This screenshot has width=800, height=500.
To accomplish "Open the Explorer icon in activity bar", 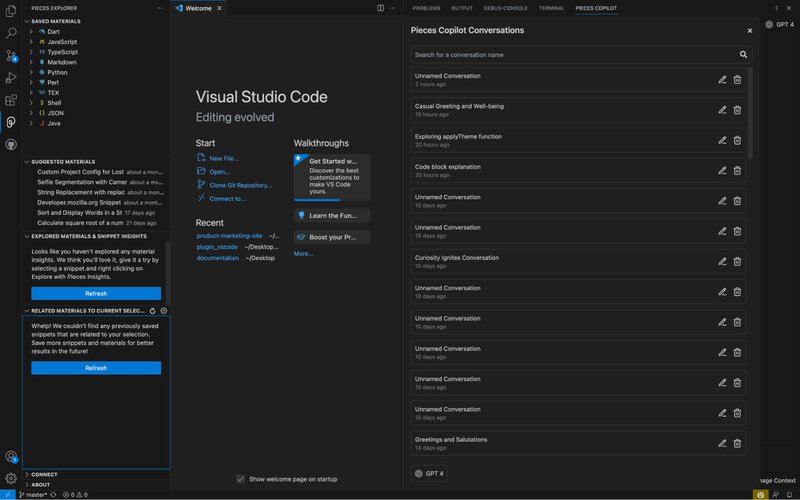I will coord(11,11).
